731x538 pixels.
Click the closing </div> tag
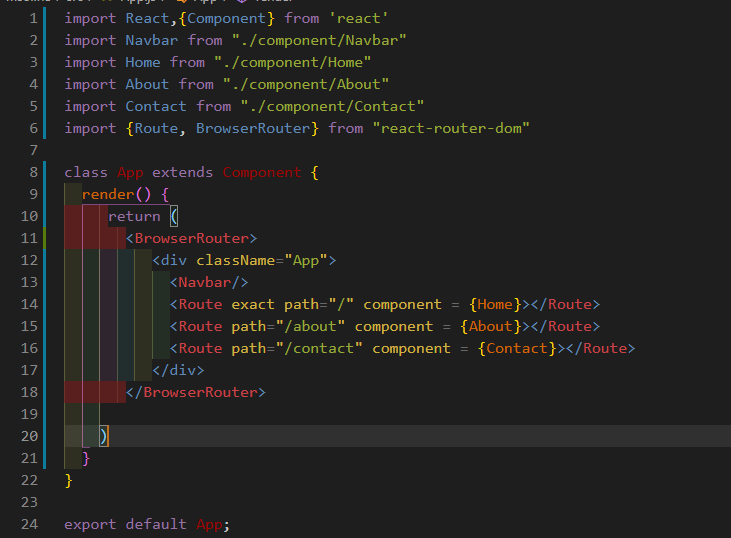pos(178,370)
